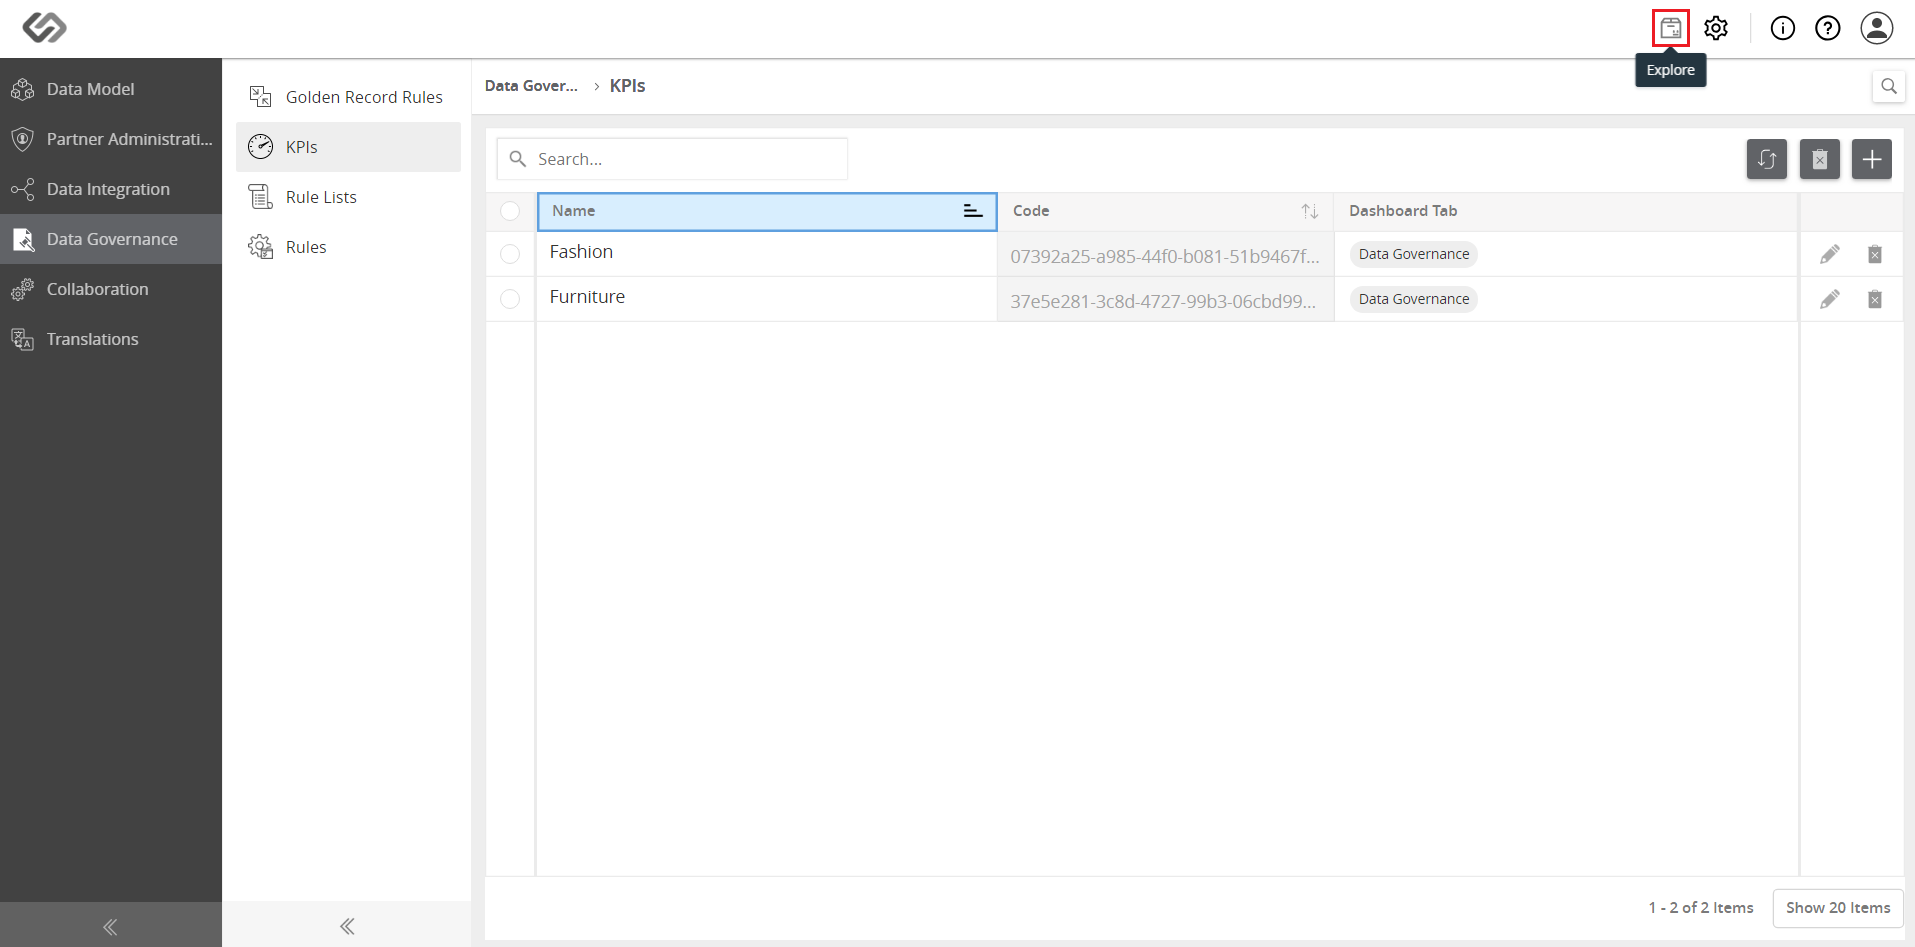Open the Collaboration menu label
The width and height of the screenshot is (1915, 947).
point(97,289)
